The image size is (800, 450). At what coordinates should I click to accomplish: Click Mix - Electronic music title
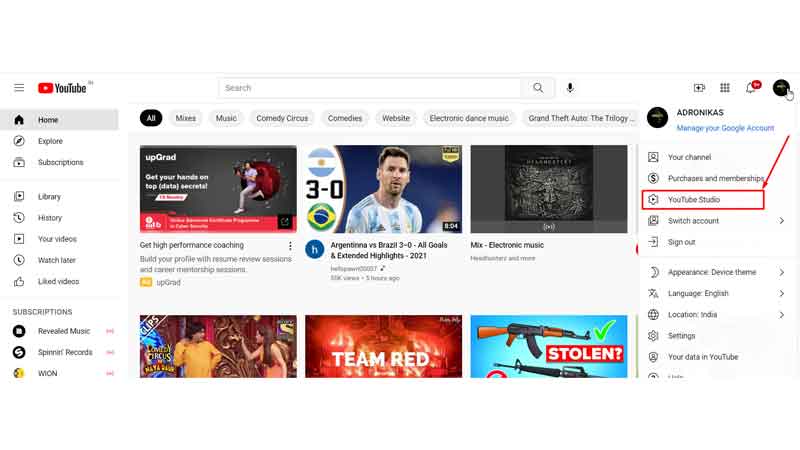(x=507, y=245)
